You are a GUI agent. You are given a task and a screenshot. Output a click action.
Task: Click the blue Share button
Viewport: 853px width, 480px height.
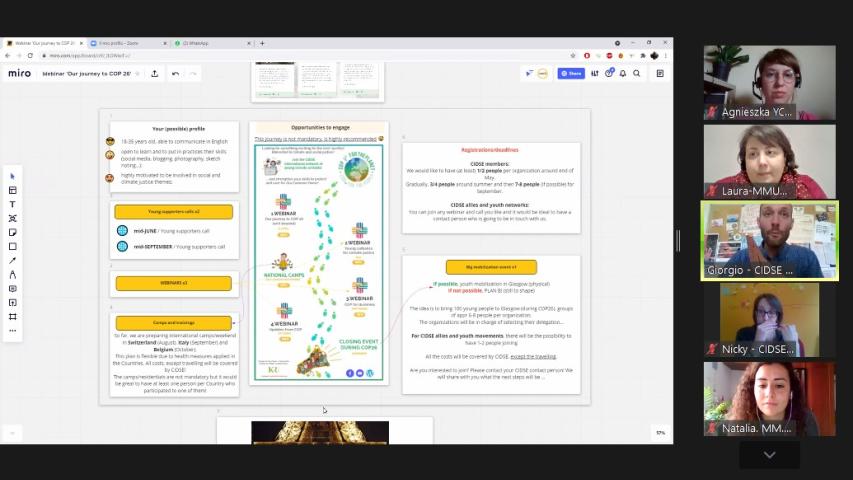[x=571, y=73]
